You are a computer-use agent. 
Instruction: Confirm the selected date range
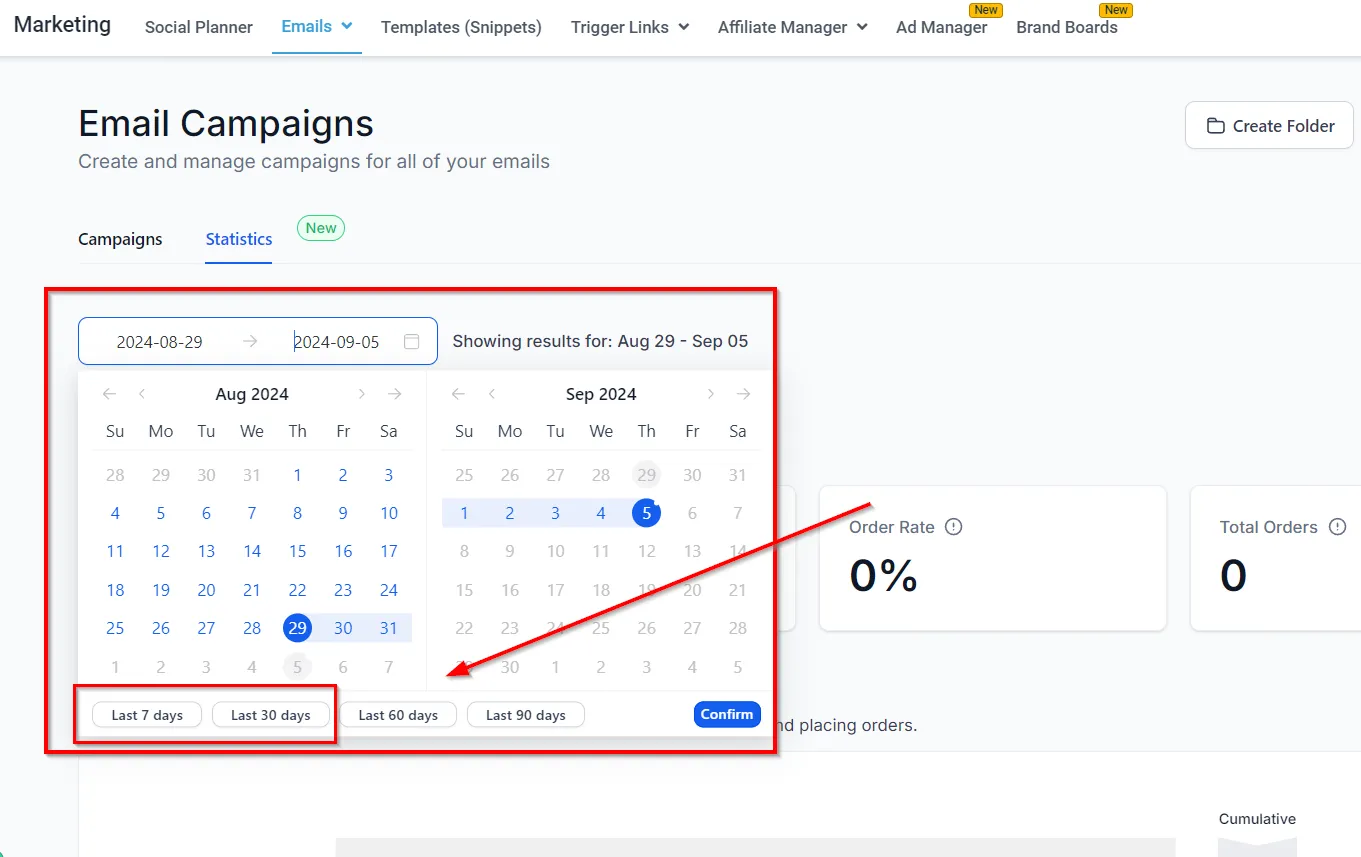(727, 714)
